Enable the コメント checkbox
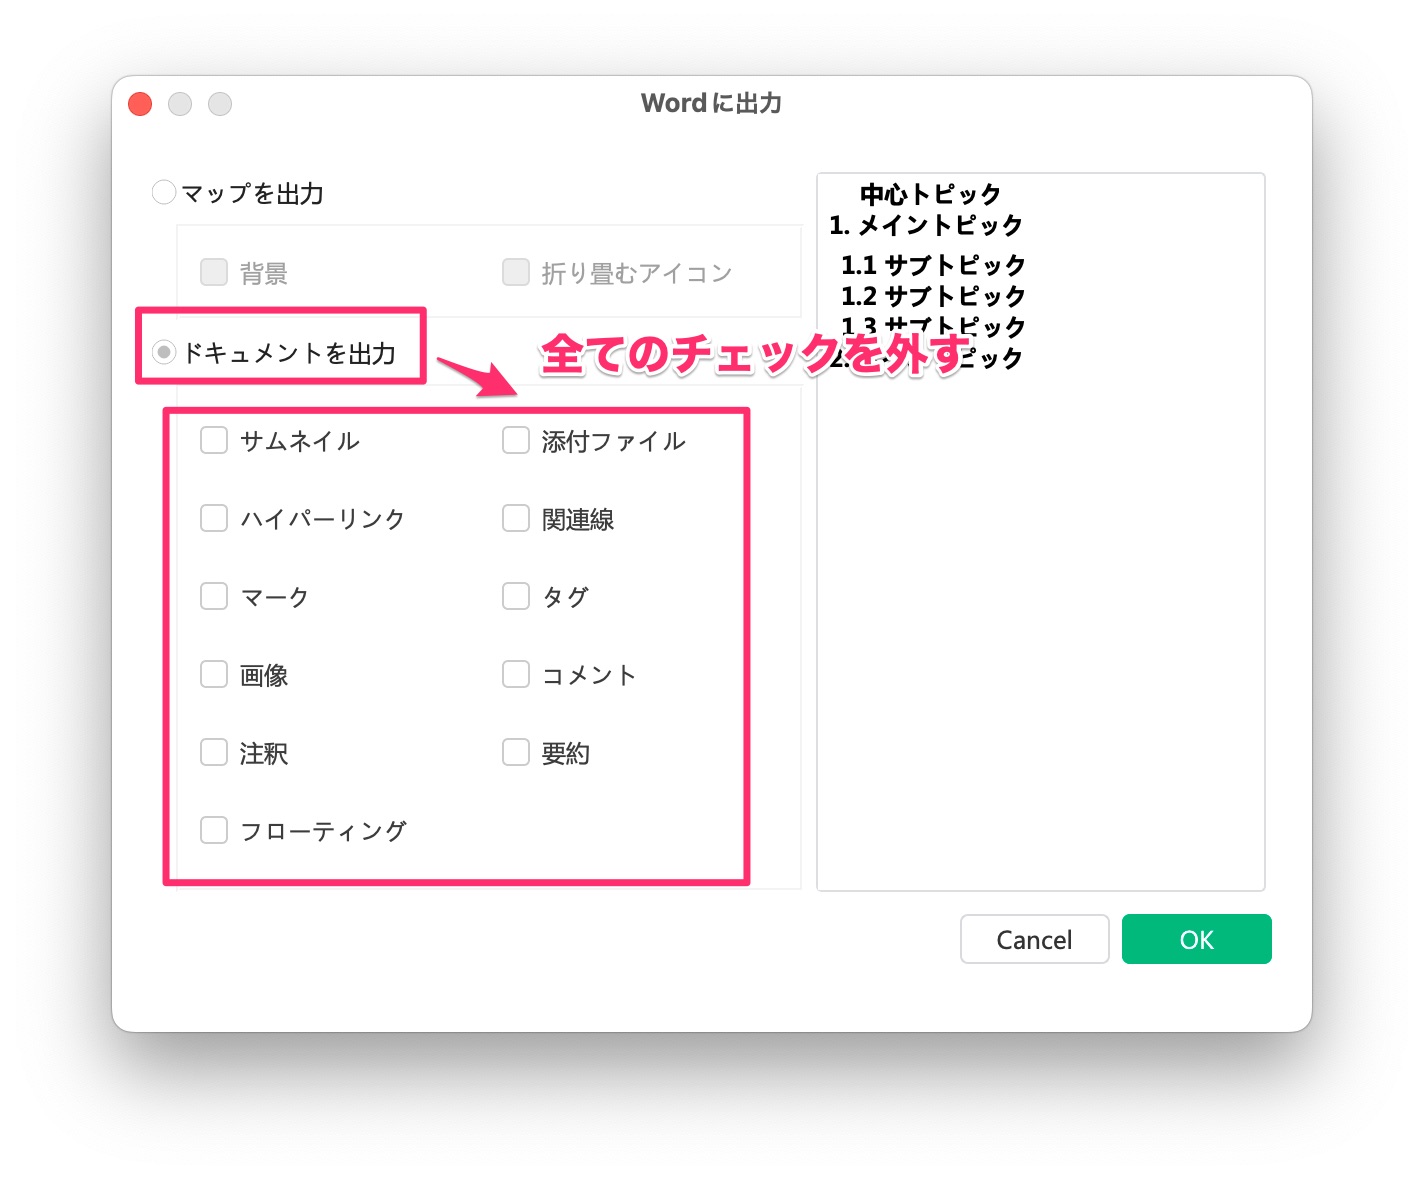This screenshot has height=1180, width=1424. pyautogui.click(x=516, y=674)
